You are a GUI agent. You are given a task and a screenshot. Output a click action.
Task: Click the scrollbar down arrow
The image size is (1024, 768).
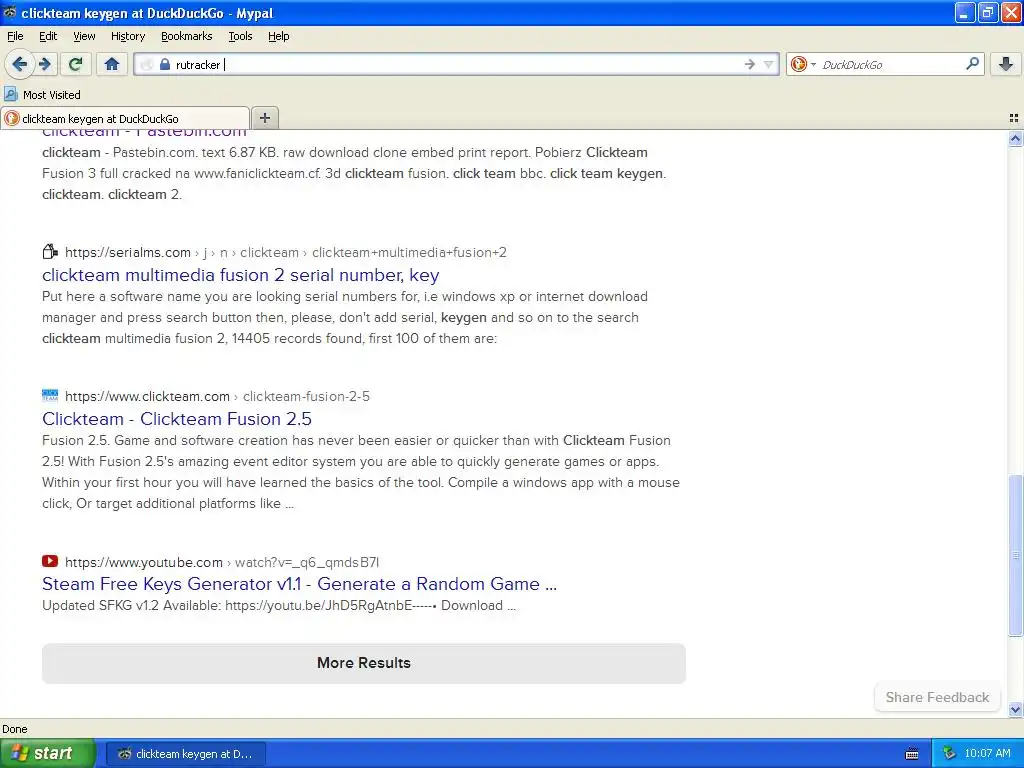pyautogui.click(x=1015, y=709)
